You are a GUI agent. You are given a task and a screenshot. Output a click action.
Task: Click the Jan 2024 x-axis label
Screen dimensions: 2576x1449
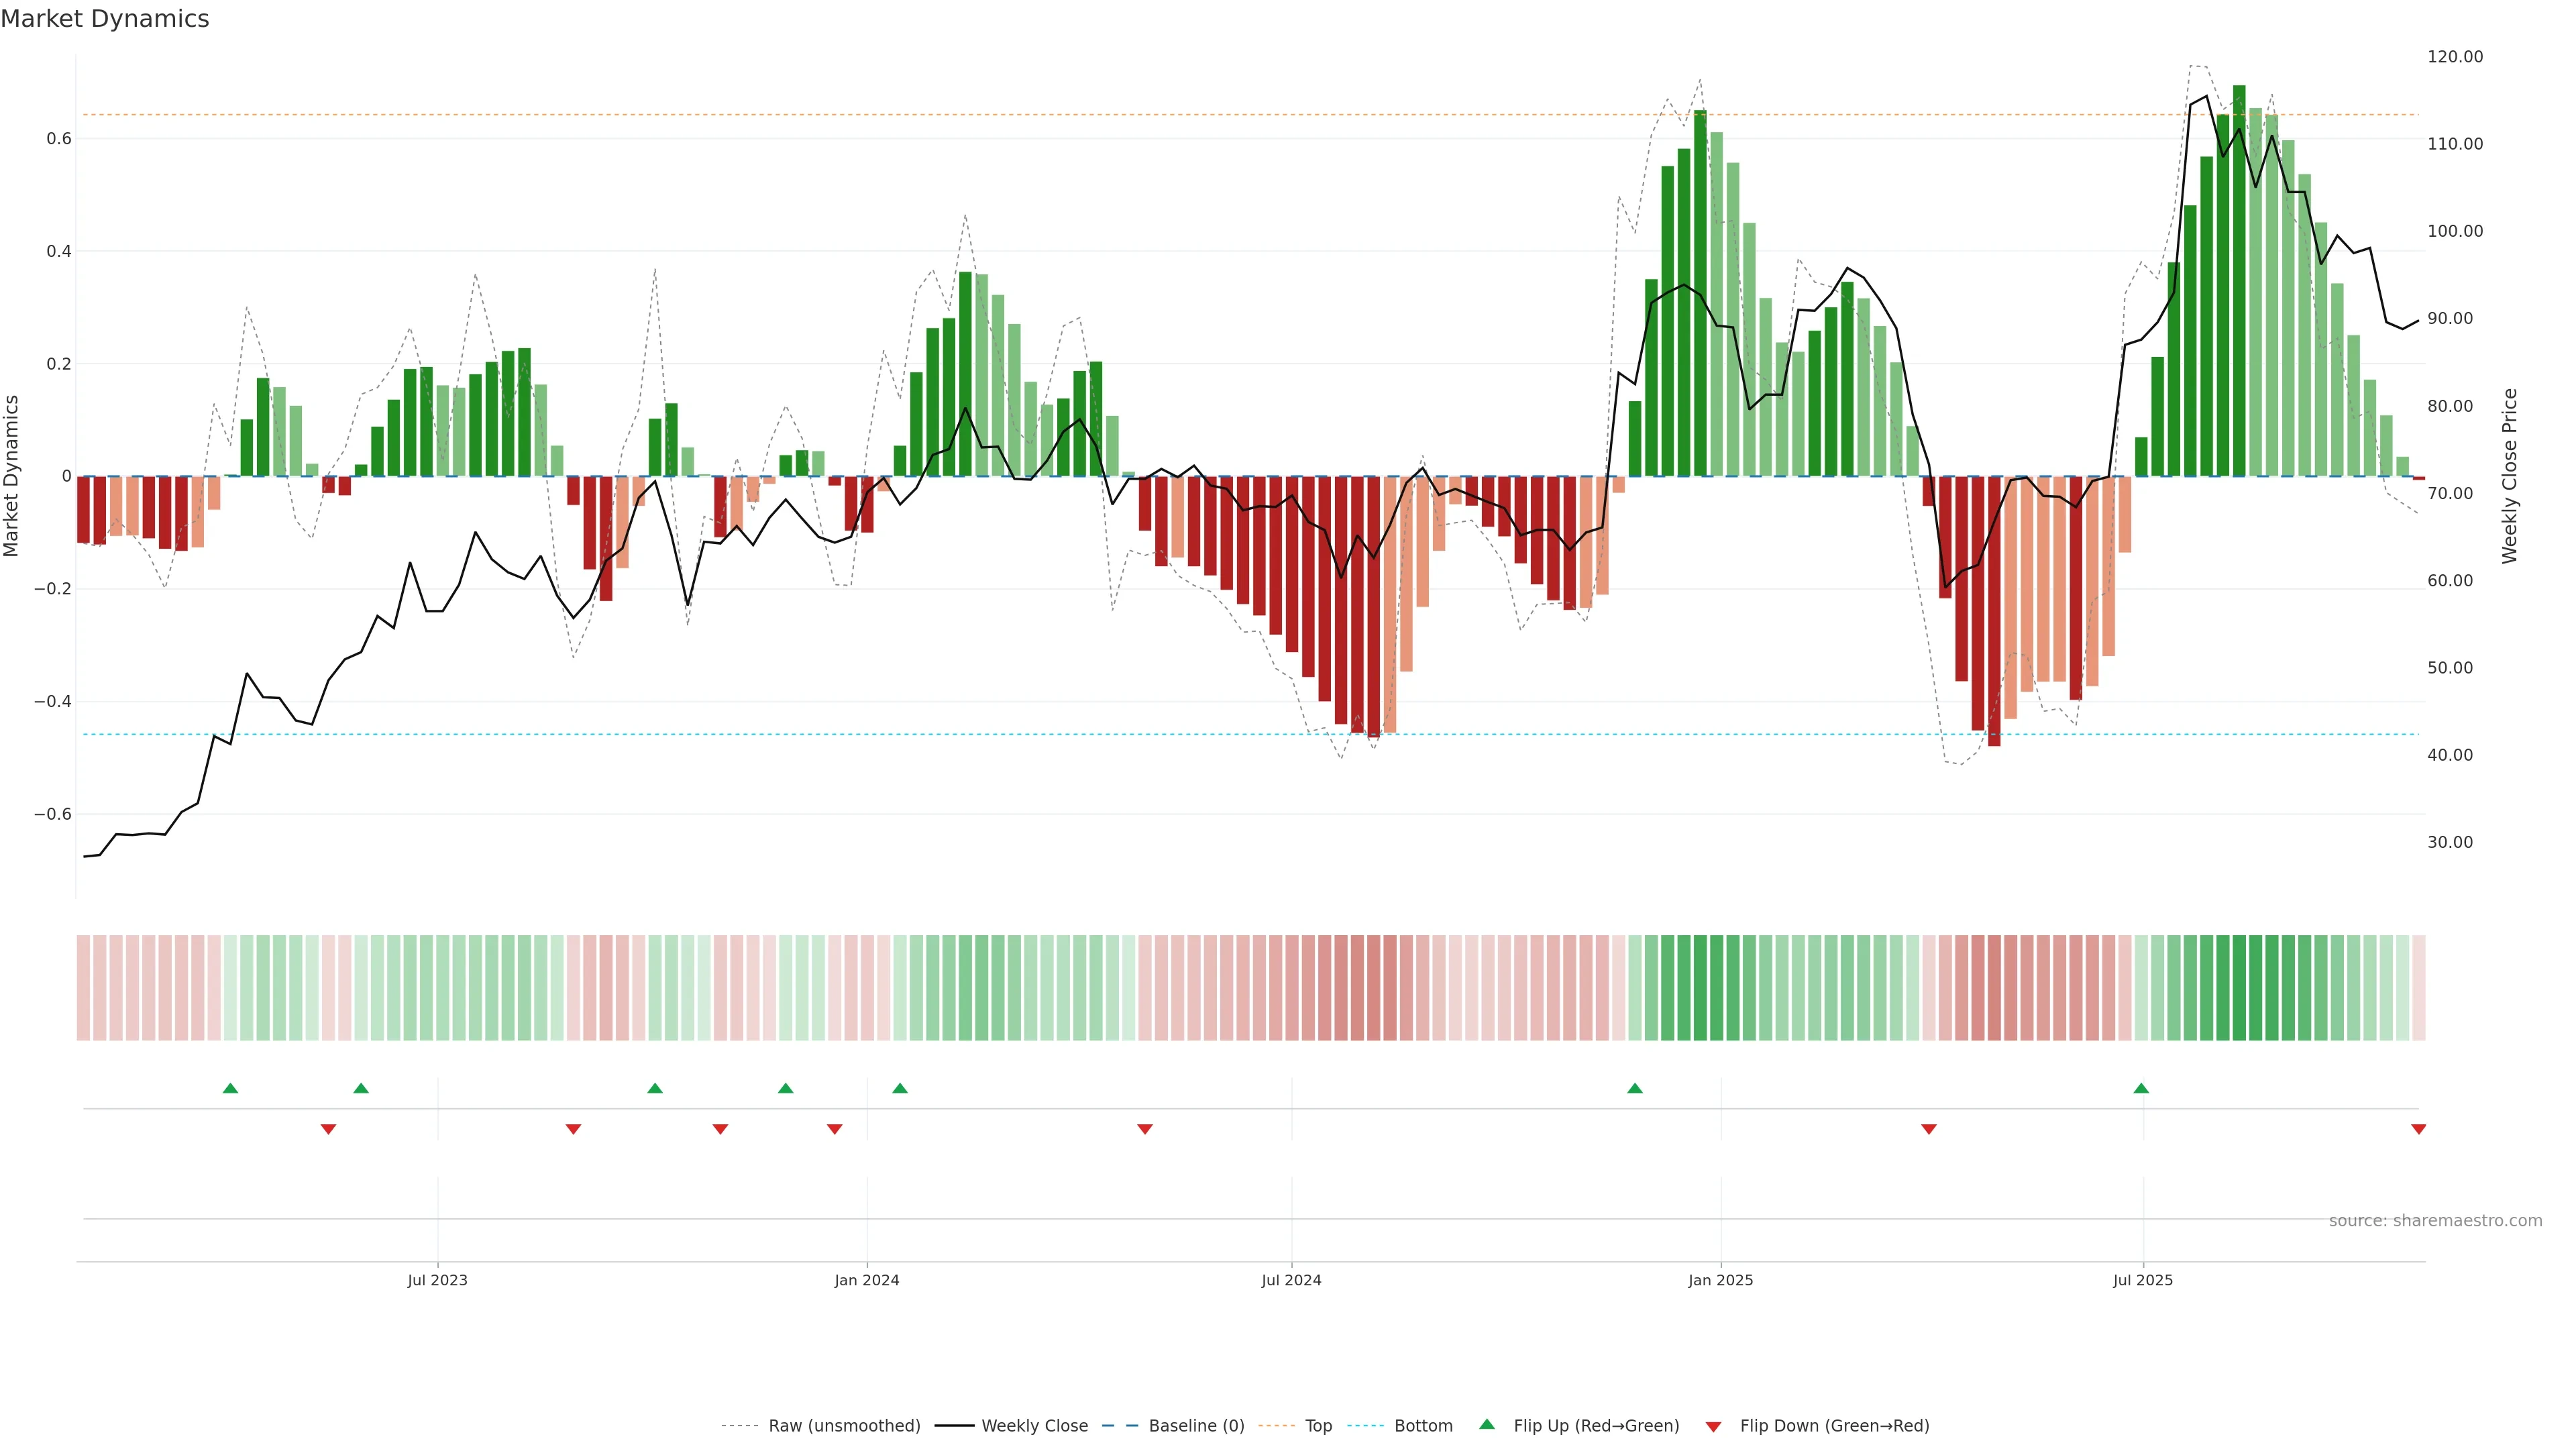[x=867, y=1280]
